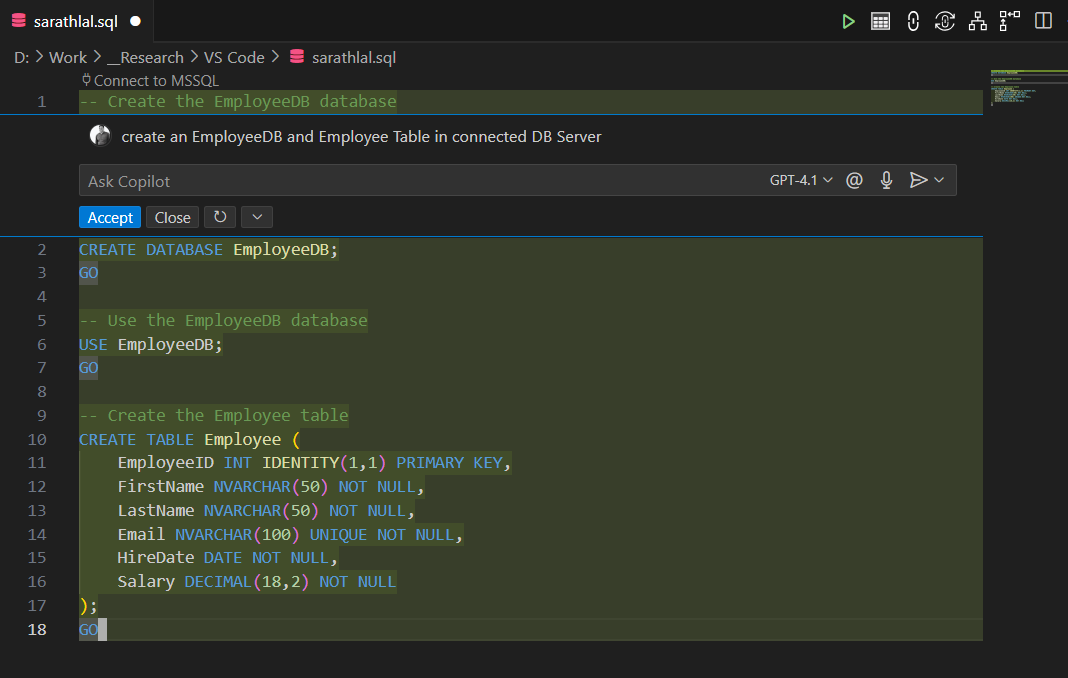Click the Connect to MSSQL link
1068x678 pixels.
155,80
